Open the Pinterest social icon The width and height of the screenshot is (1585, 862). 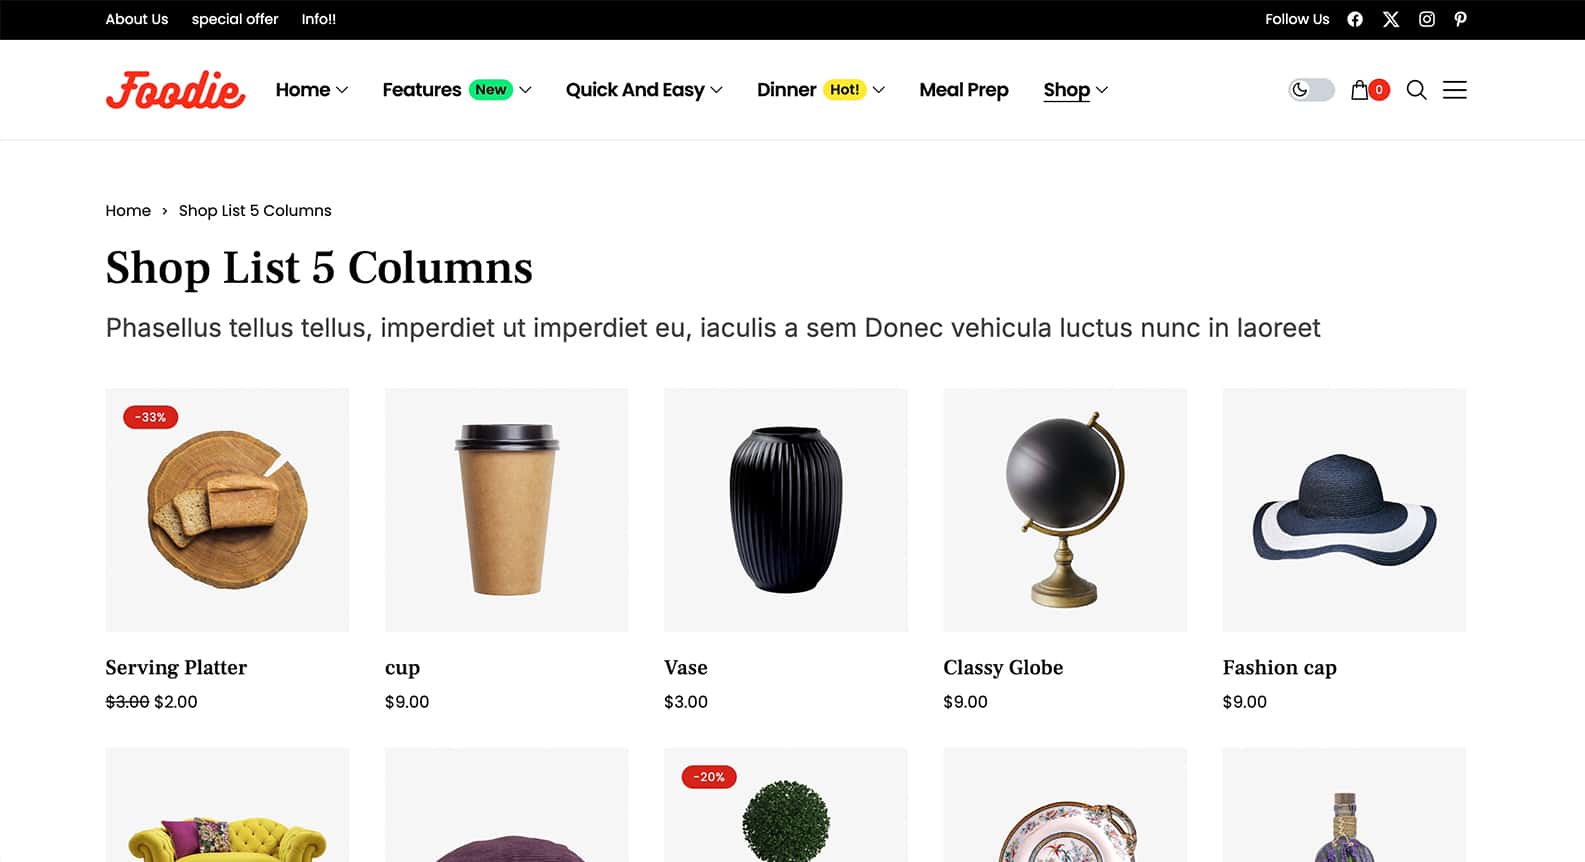1460,19
